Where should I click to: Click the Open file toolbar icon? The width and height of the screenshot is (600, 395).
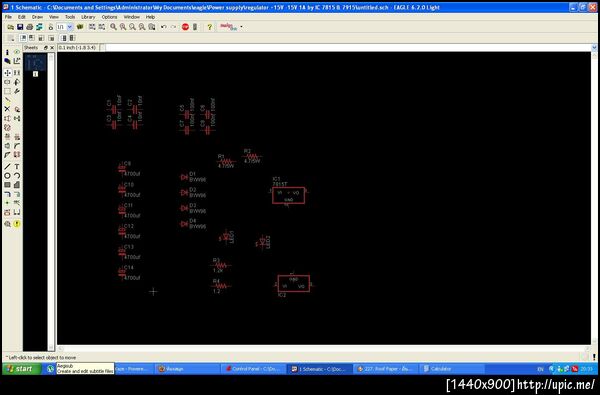11,27
